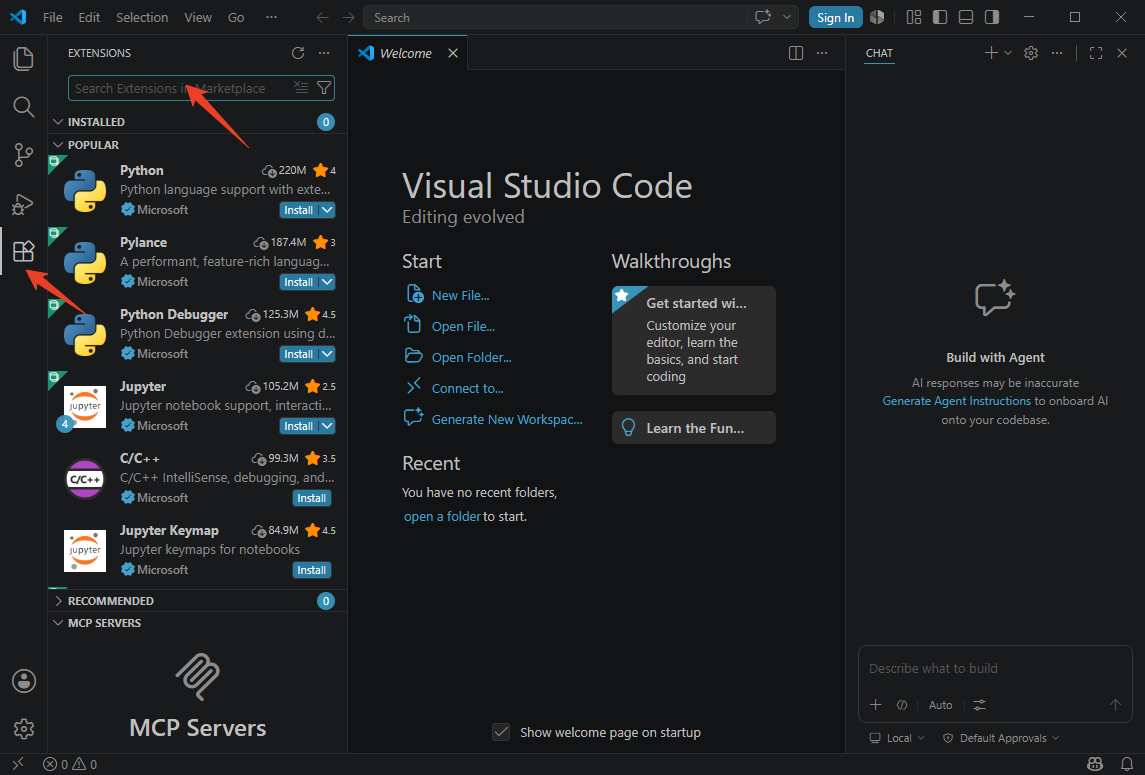Click the Sign In button
This screenshot has height=775, width=1145.
point(835,18)
